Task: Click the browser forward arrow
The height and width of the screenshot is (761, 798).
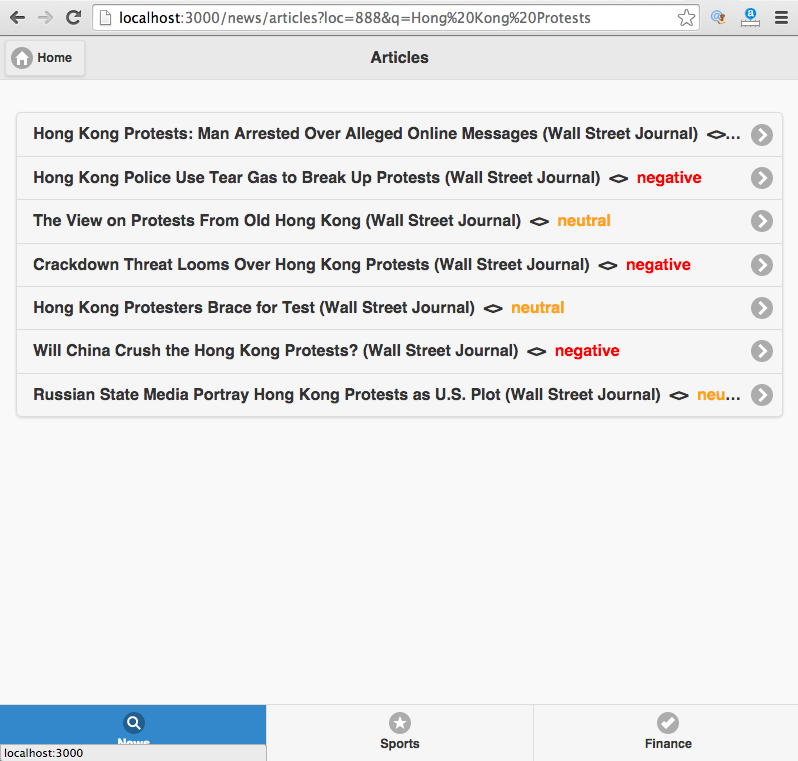Action: (46, 18)
